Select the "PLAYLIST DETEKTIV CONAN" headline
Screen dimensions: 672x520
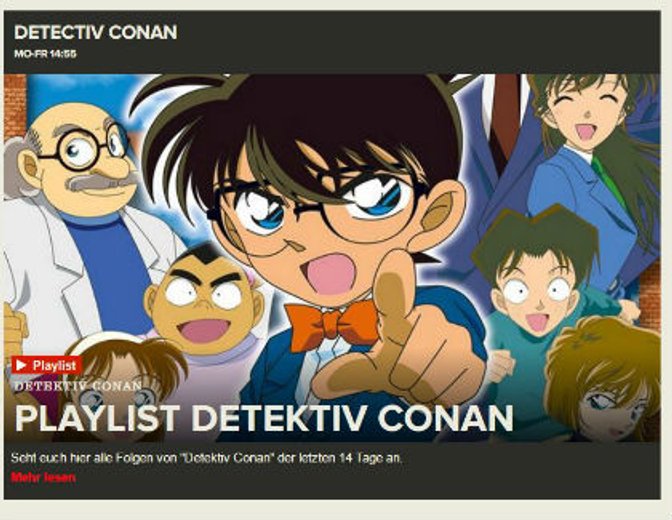coord(264,418)
